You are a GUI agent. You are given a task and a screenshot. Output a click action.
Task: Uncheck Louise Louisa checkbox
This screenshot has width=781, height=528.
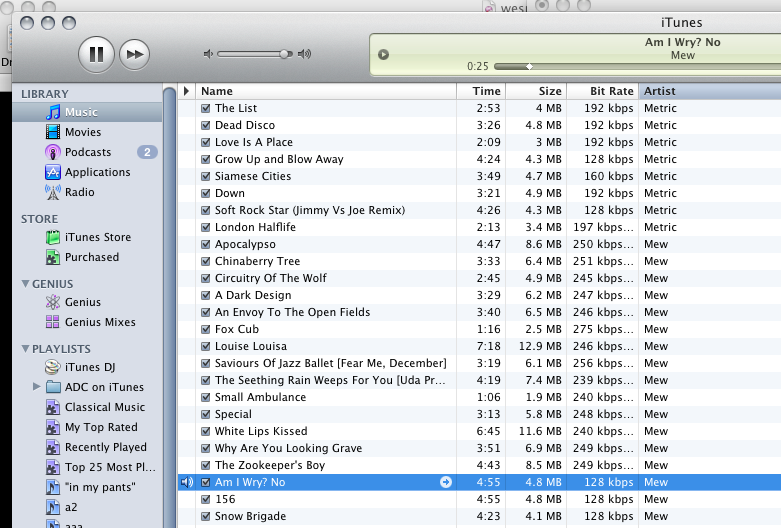[205, 346]
